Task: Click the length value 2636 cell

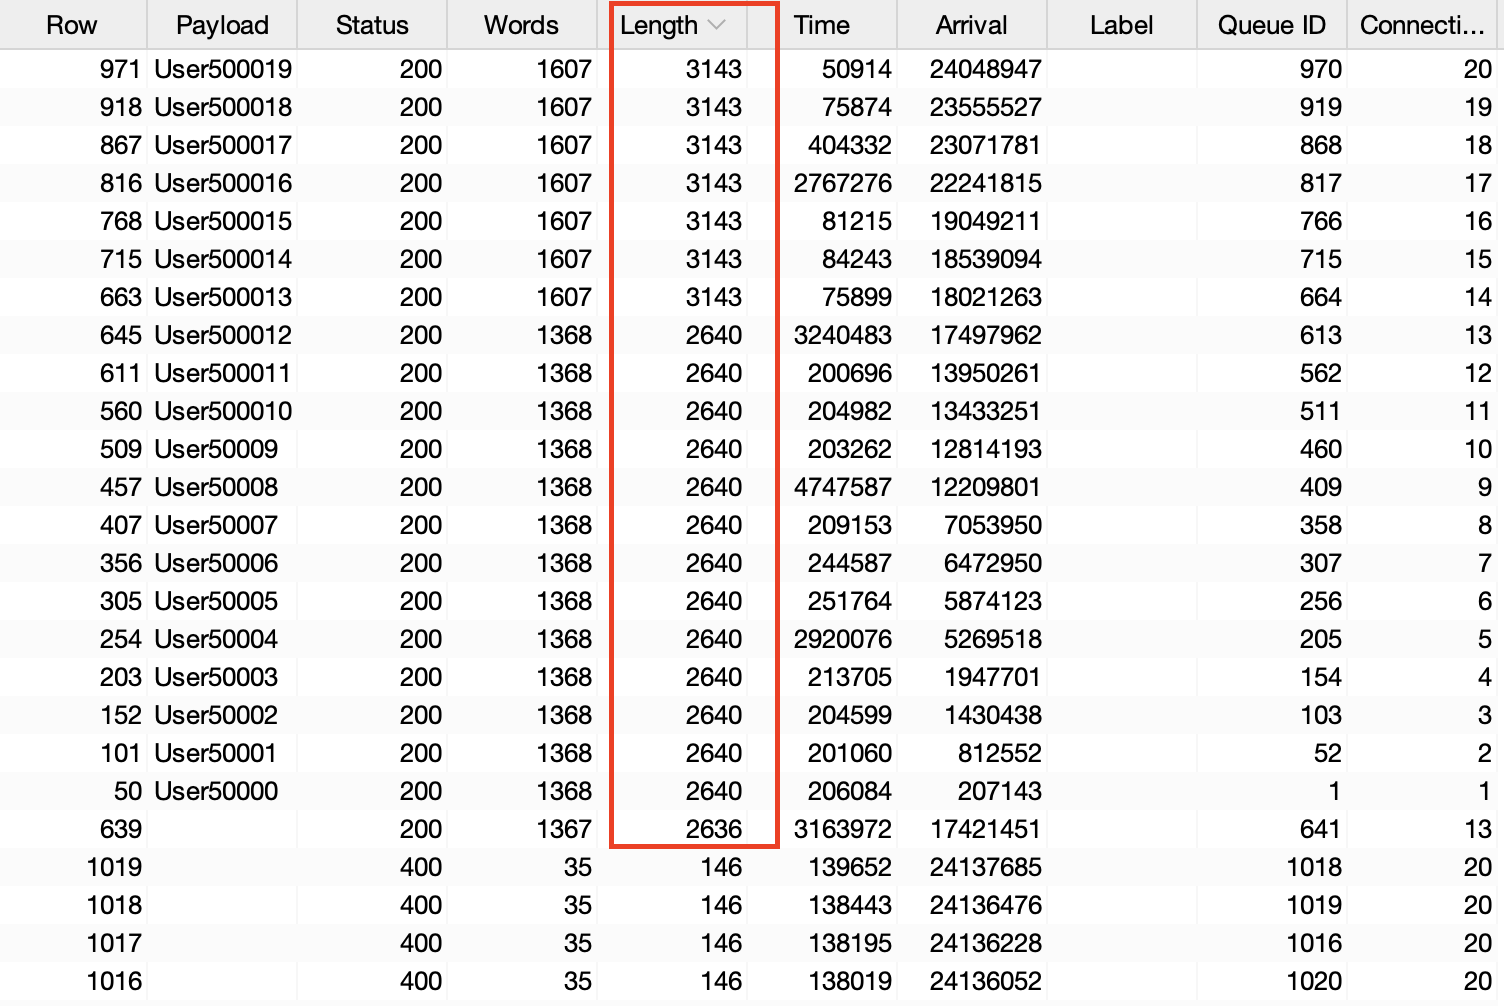Action: click(713, 829)
